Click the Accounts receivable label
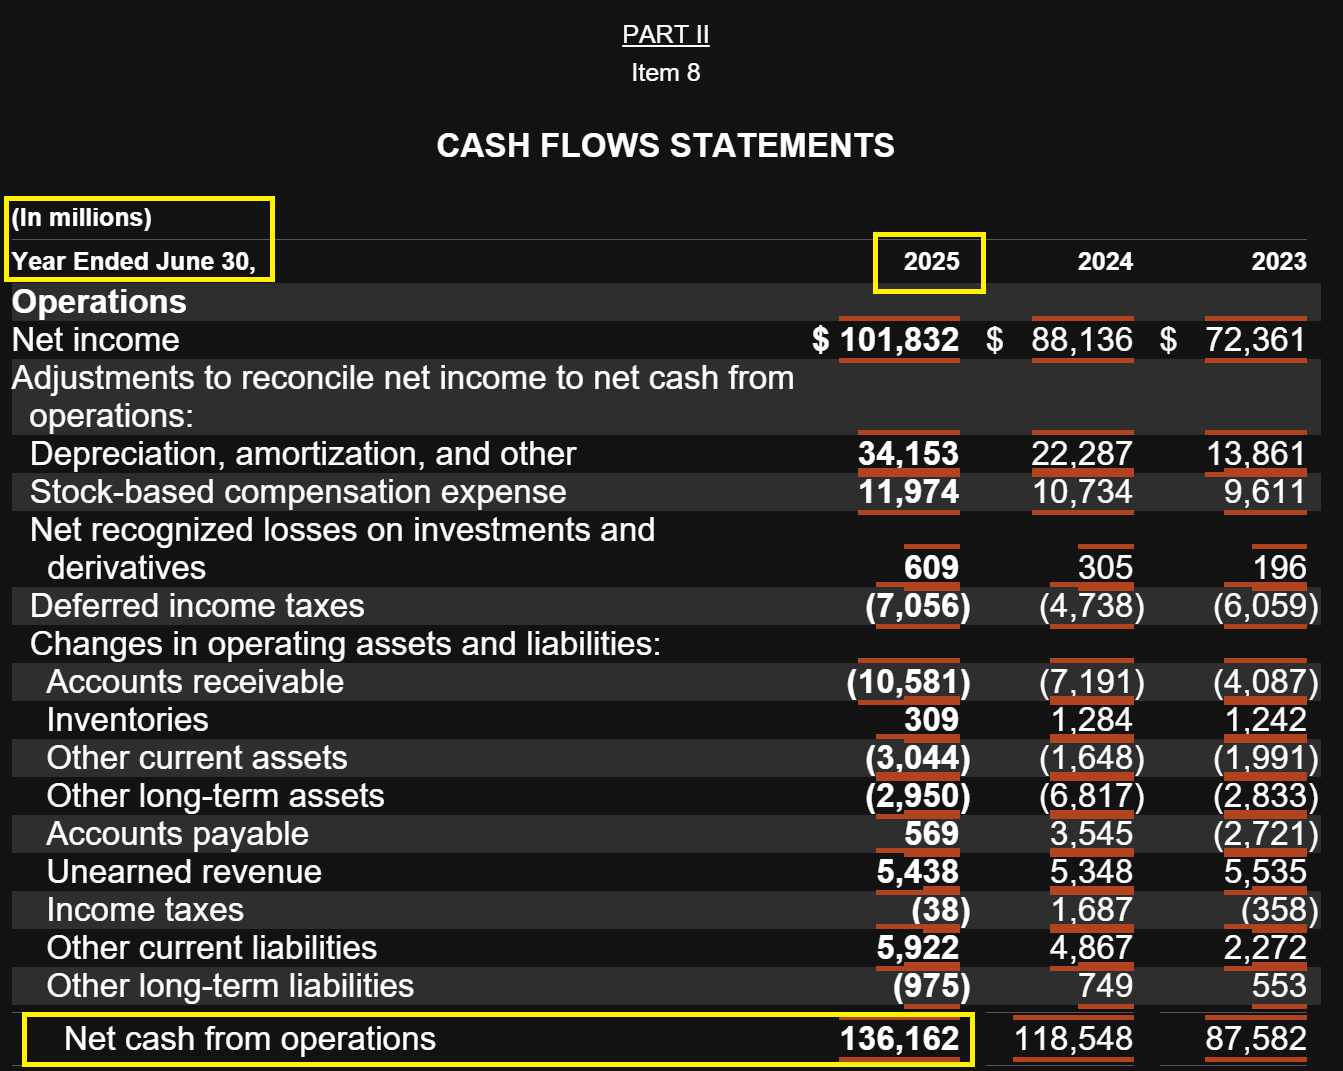Screen dimensions: 1343x1071 pos(195,682)
